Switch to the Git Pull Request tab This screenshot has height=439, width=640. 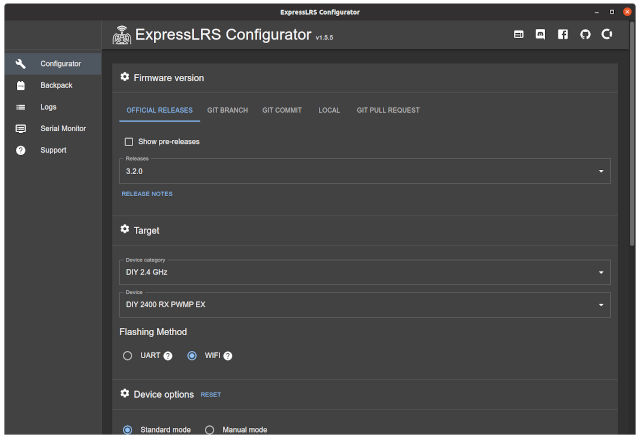pyautogui.click(x=388, y=110)
